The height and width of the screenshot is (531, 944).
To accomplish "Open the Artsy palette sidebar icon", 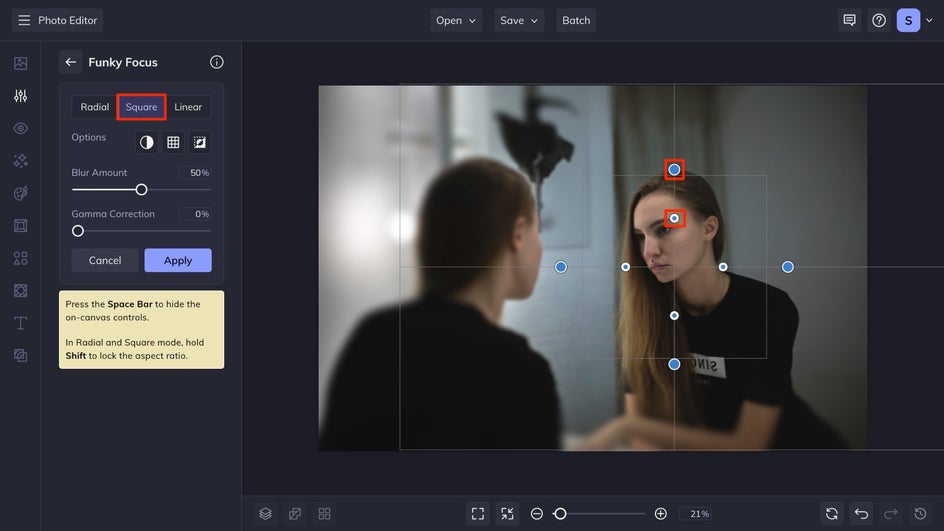I will [x=20, y=193].
